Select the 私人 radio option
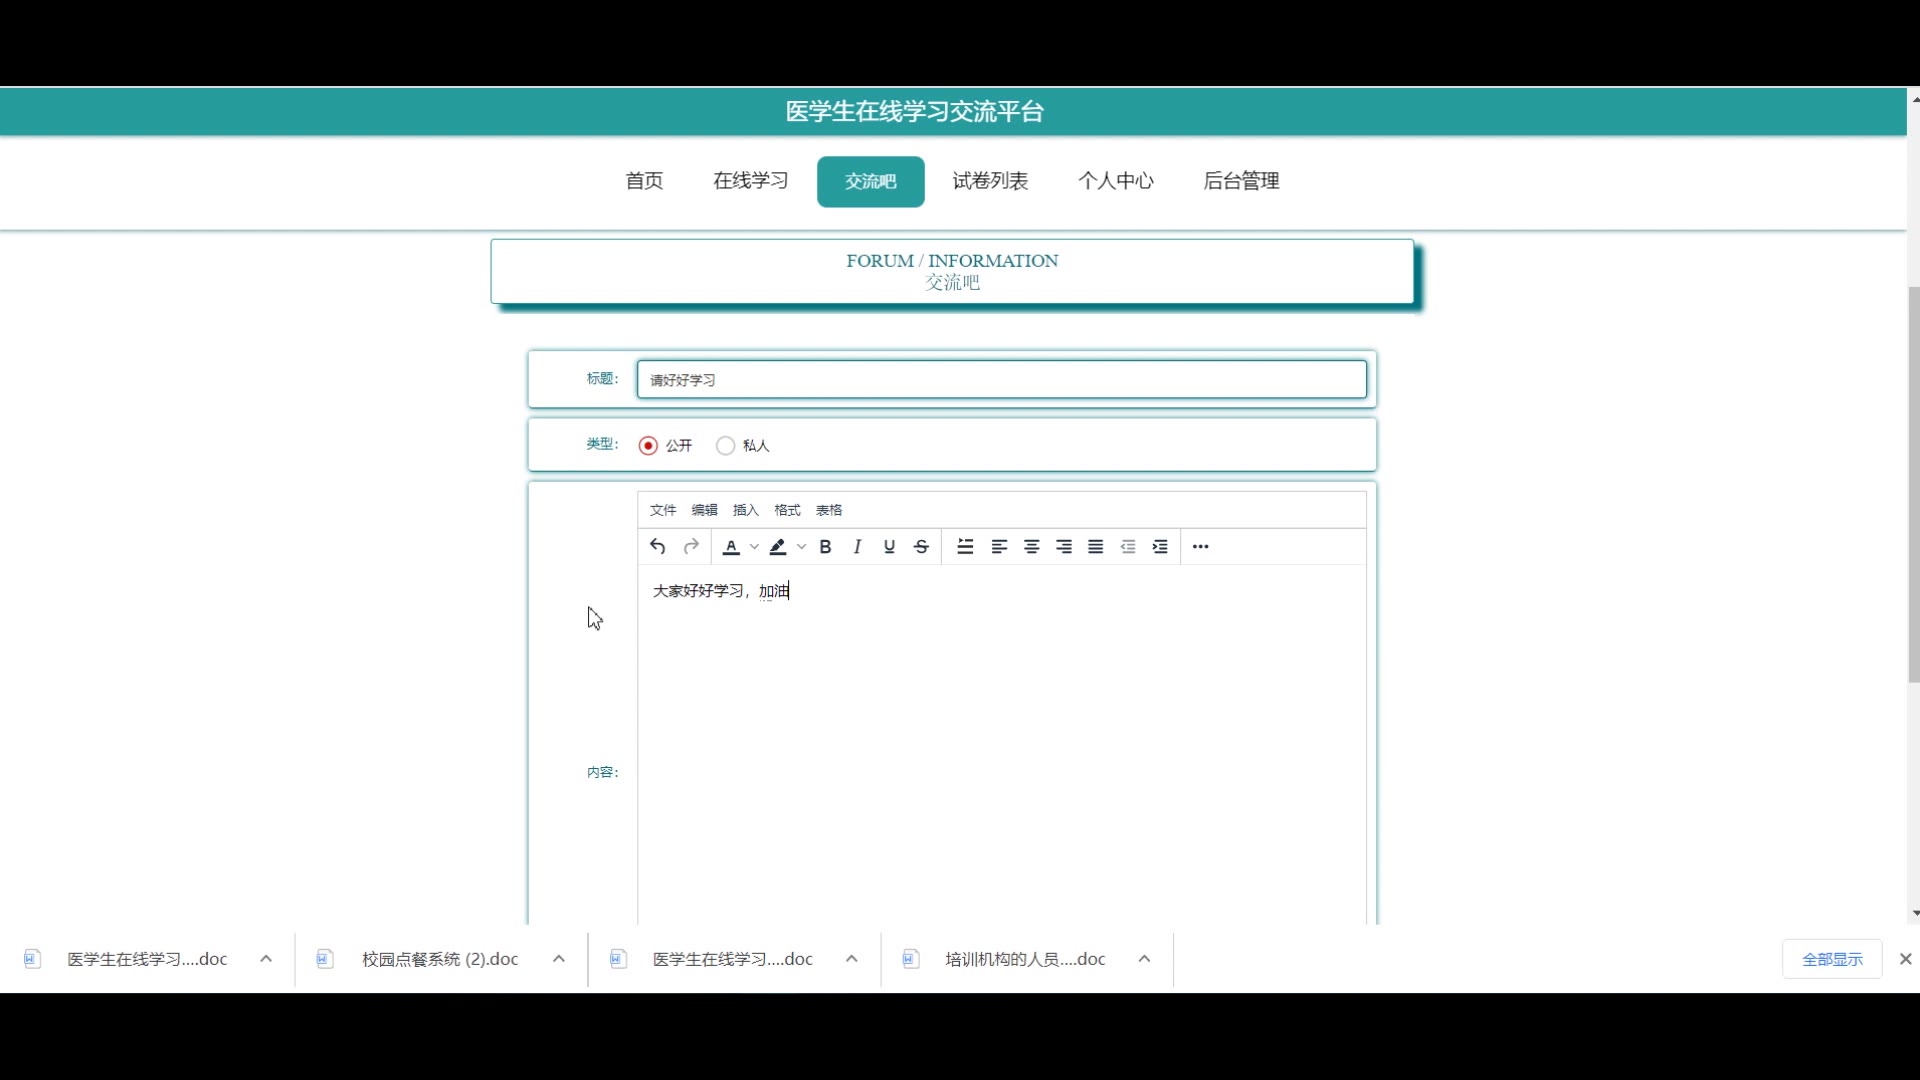1920x1080 pixels. tap(725, 445)
